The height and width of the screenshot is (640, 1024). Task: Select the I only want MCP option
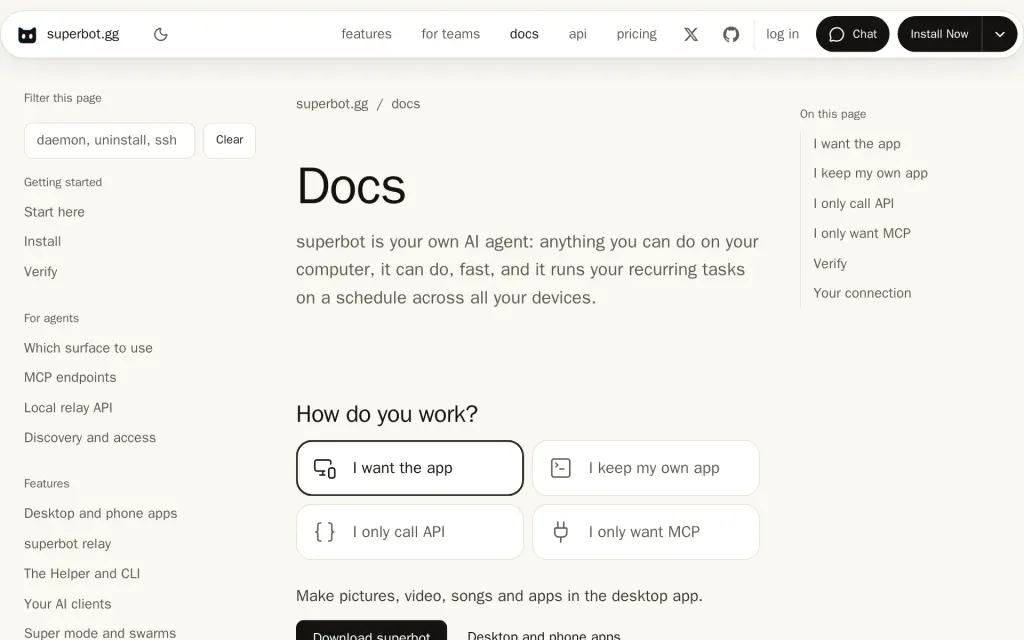tap(645, 532)
